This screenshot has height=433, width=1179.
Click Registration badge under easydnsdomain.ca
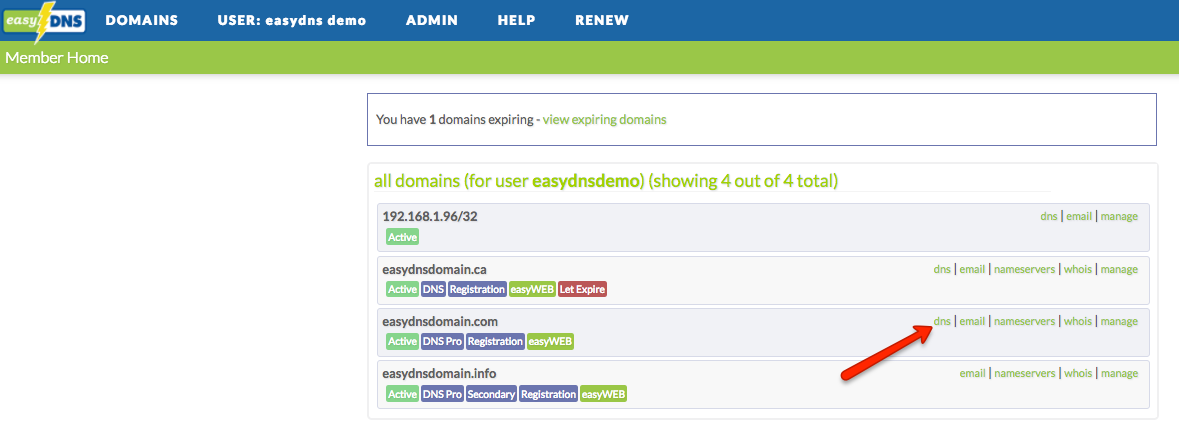point(477,289)
